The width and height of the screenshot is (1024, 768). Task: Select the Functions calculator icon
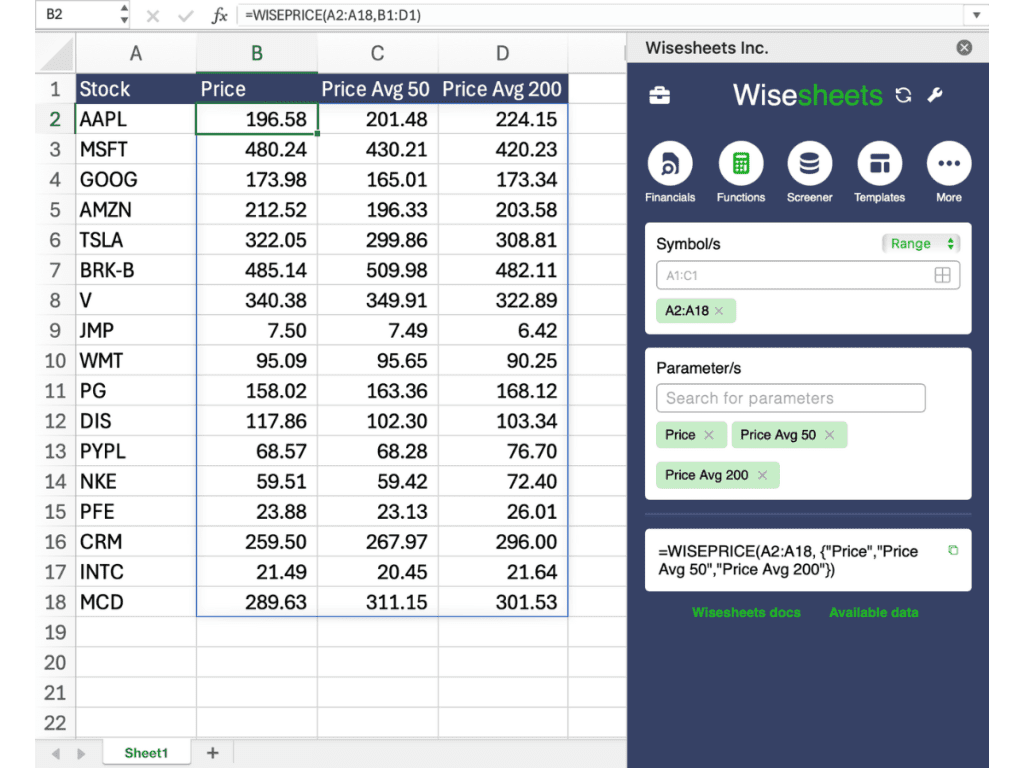click(740, 164)
